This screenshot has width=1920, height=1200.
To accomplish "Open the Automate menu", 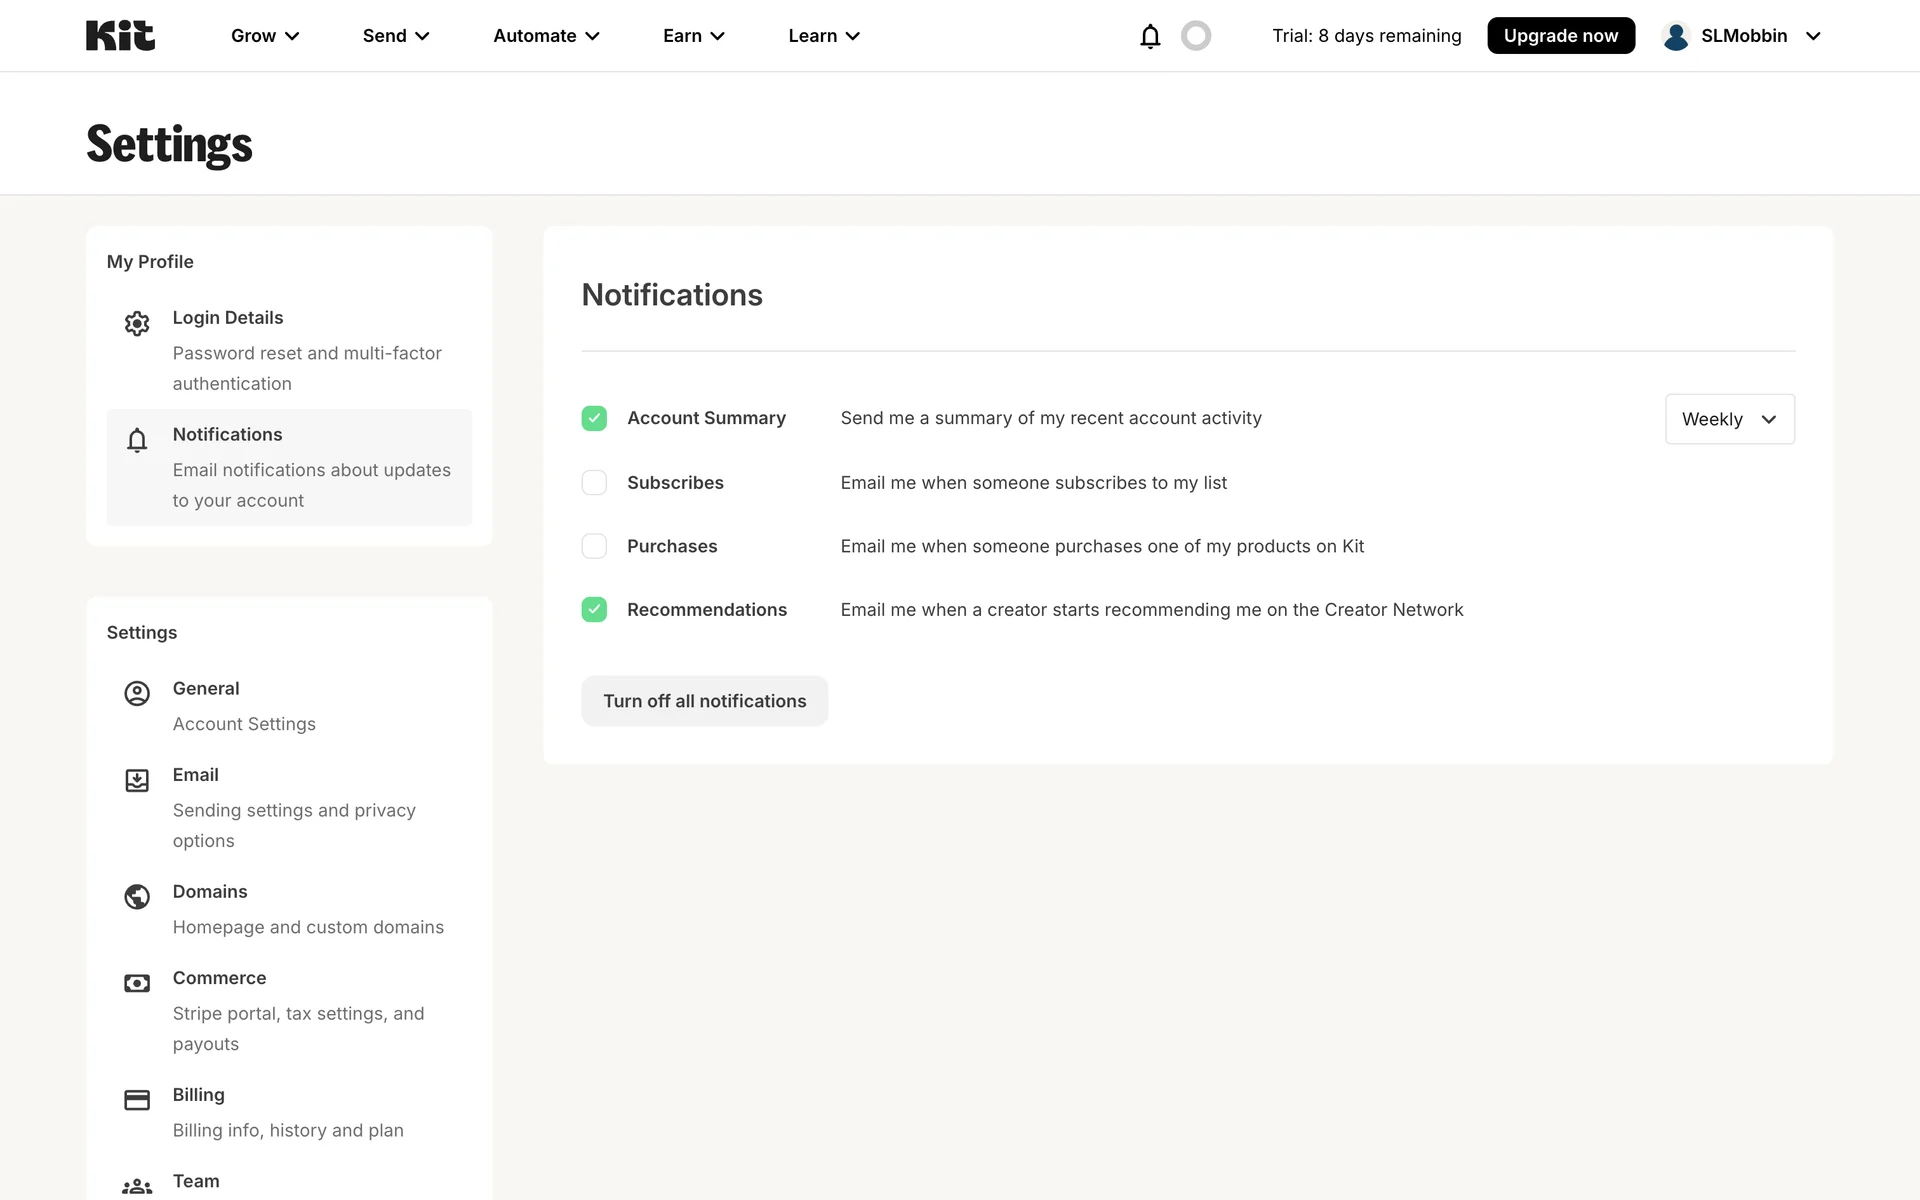I will click(546, 36).
